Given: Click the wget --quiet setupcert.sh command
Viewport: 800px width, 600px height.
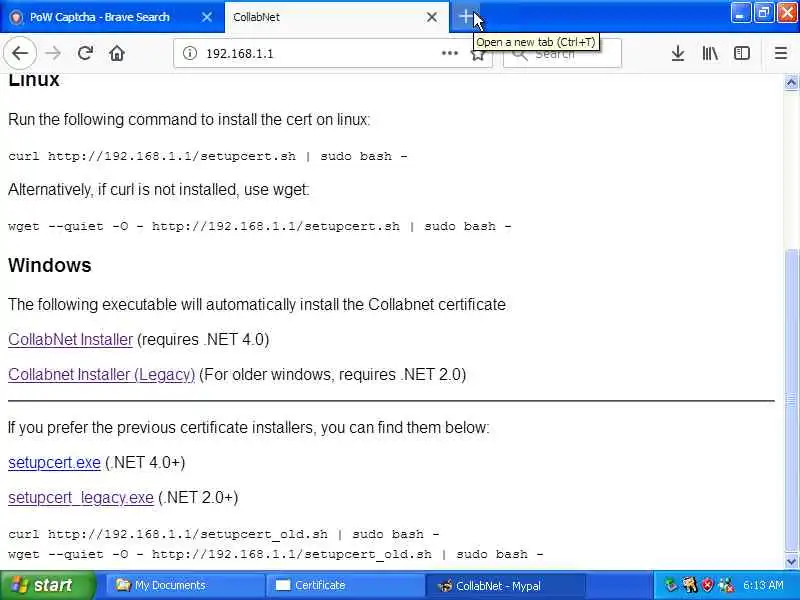Looking at the screenshot, I should coord(260,226).
